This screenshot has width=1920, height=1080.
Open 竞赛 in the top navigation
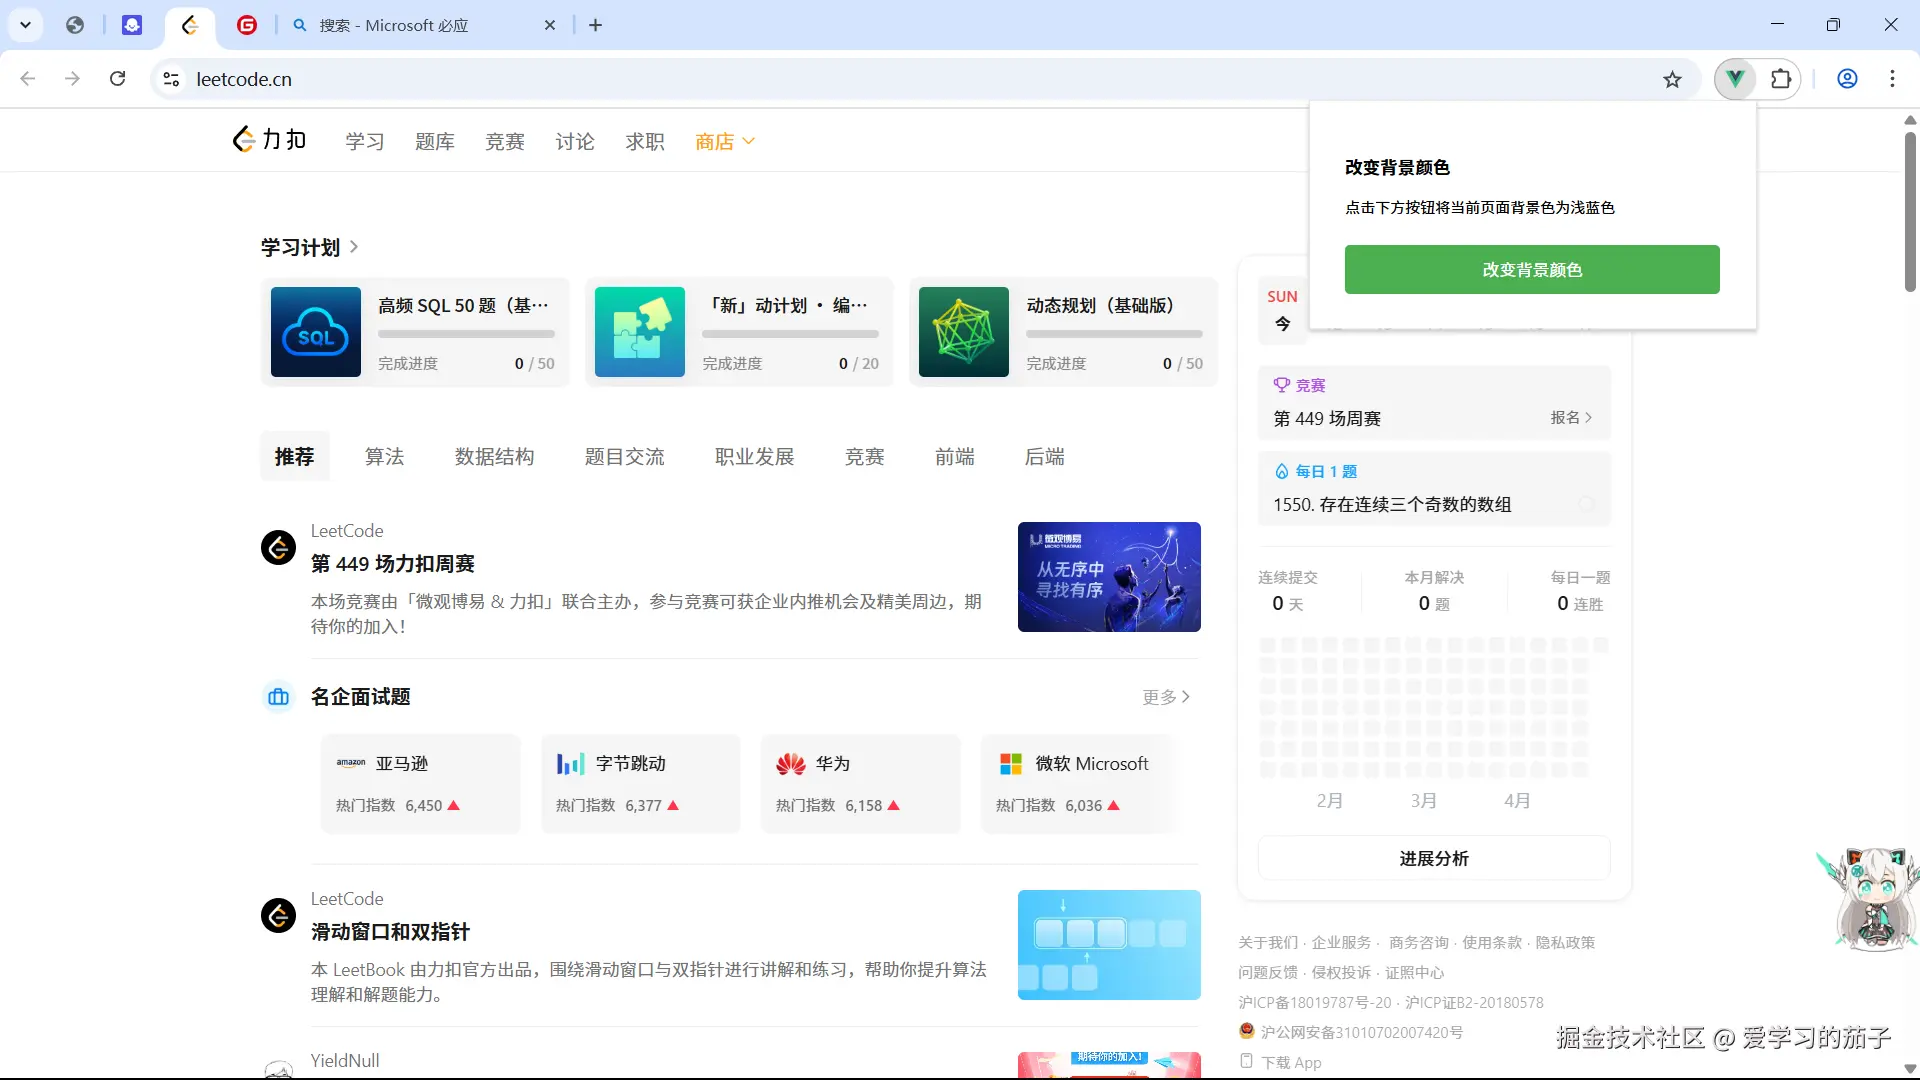[505, 142]
